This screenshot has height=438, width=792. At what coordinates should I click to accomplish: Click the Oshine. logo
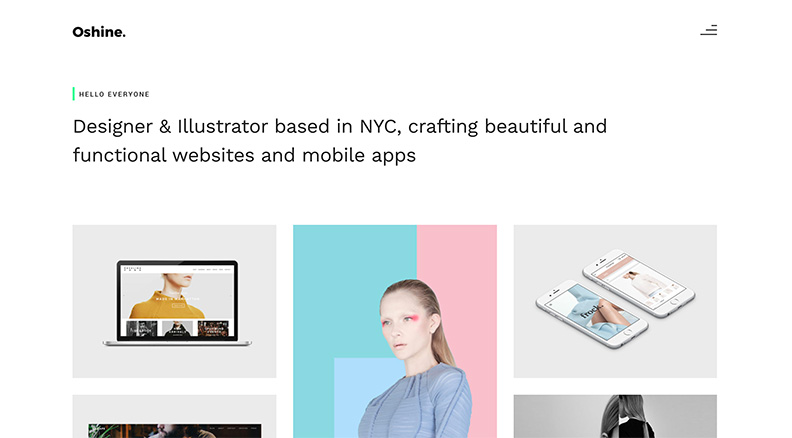(99, 32)
